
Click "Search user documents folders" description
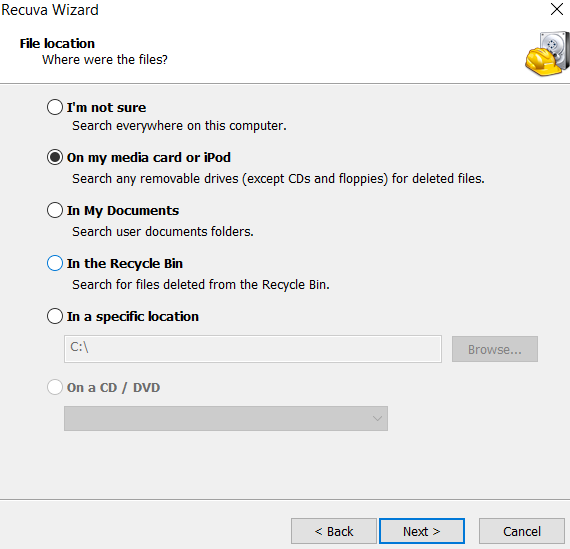click(x=162, y=232)
